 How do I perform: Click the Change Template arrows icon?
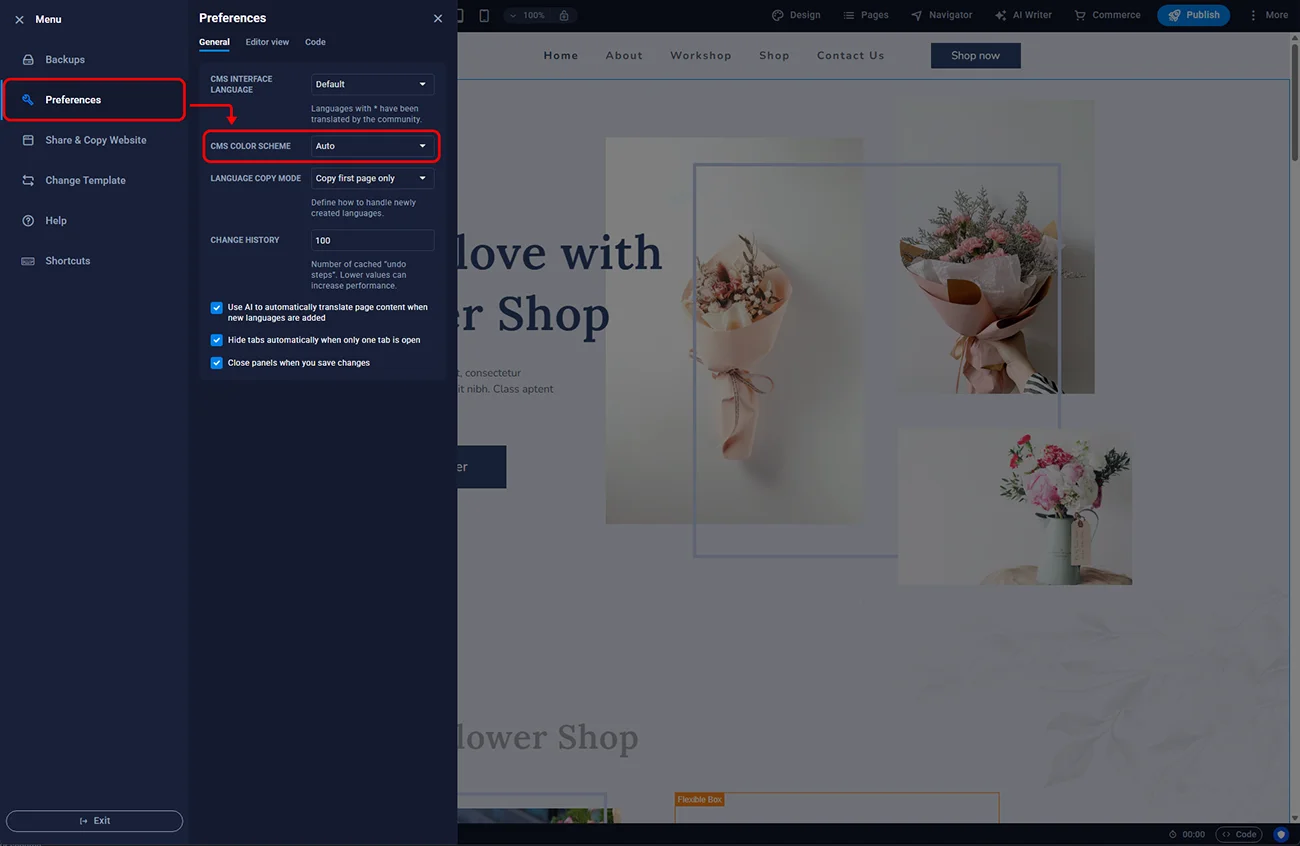tap(28, 181)
